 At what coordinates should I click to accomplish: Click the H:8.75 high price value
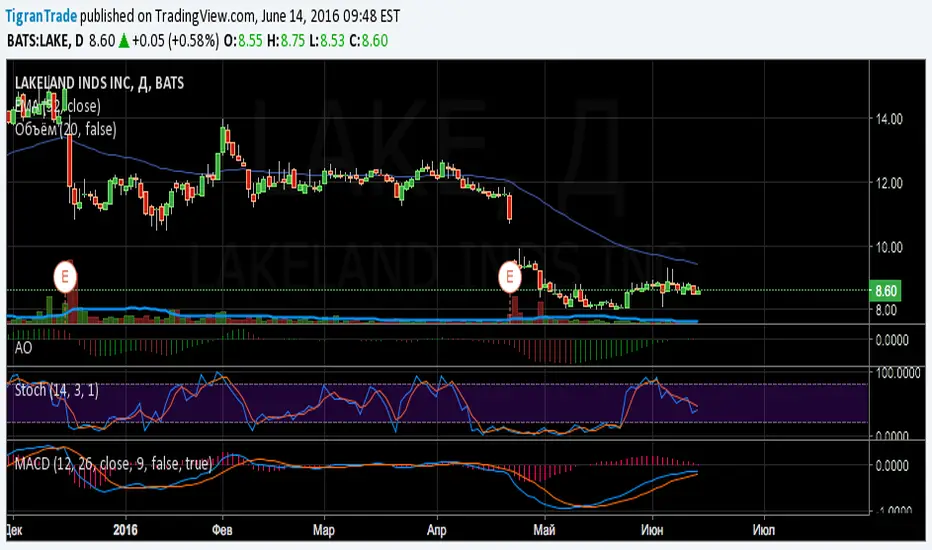286,41
